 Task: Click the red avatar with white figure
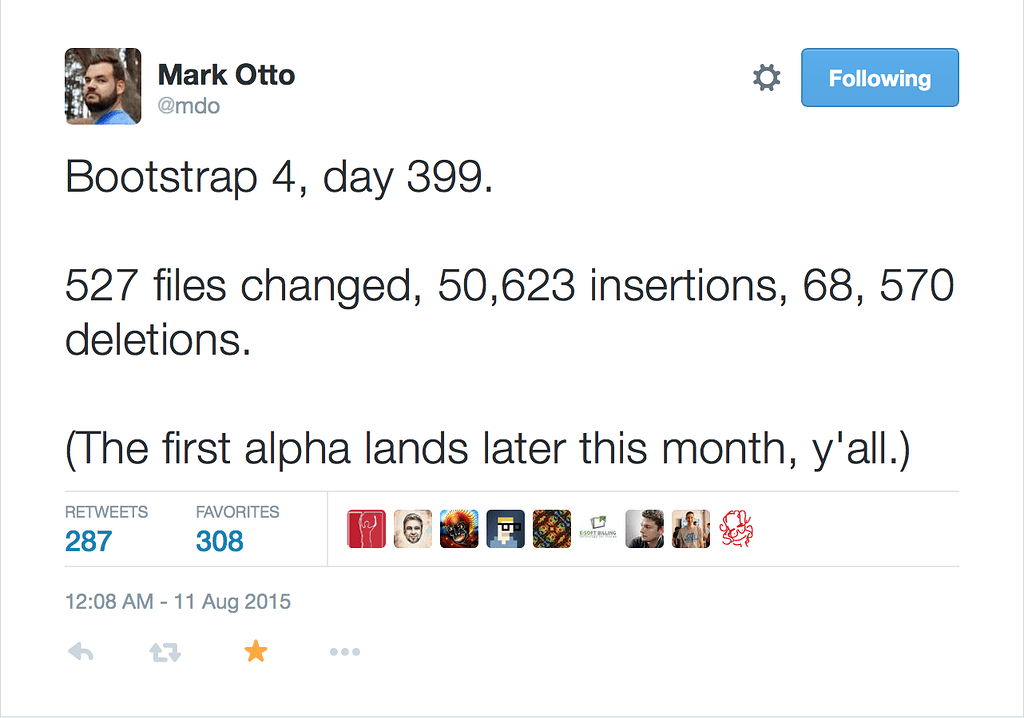click(366, 529)
